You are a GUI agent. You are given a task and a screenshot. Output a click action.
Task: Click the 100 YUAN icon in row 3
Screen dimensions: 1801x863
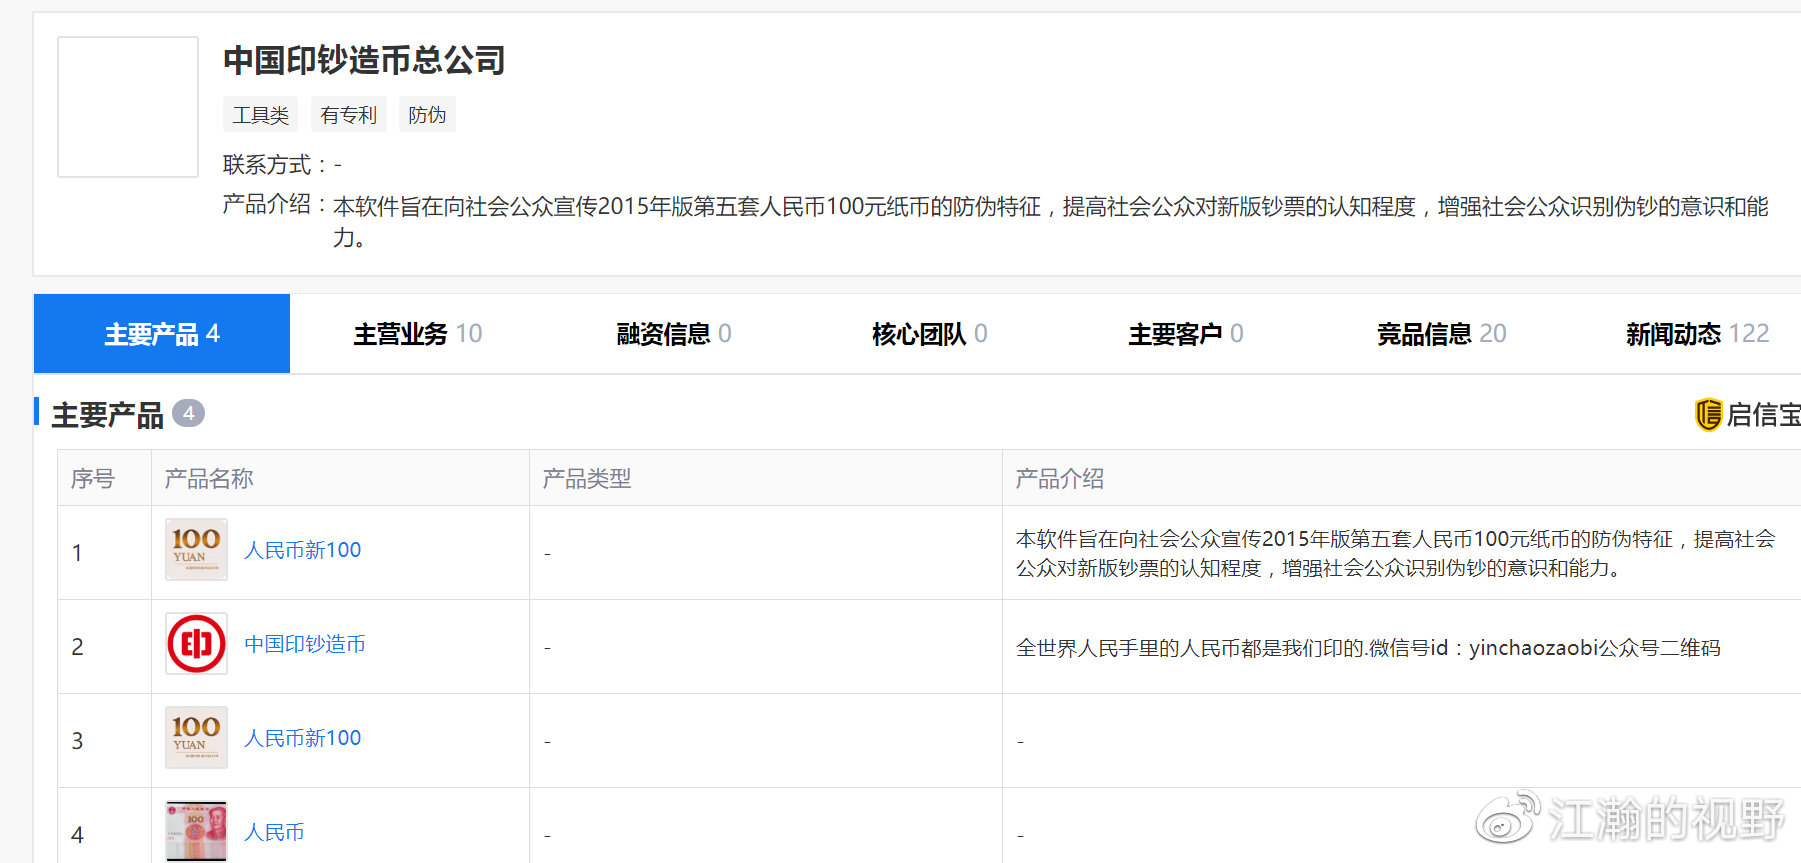click(196, 737)
